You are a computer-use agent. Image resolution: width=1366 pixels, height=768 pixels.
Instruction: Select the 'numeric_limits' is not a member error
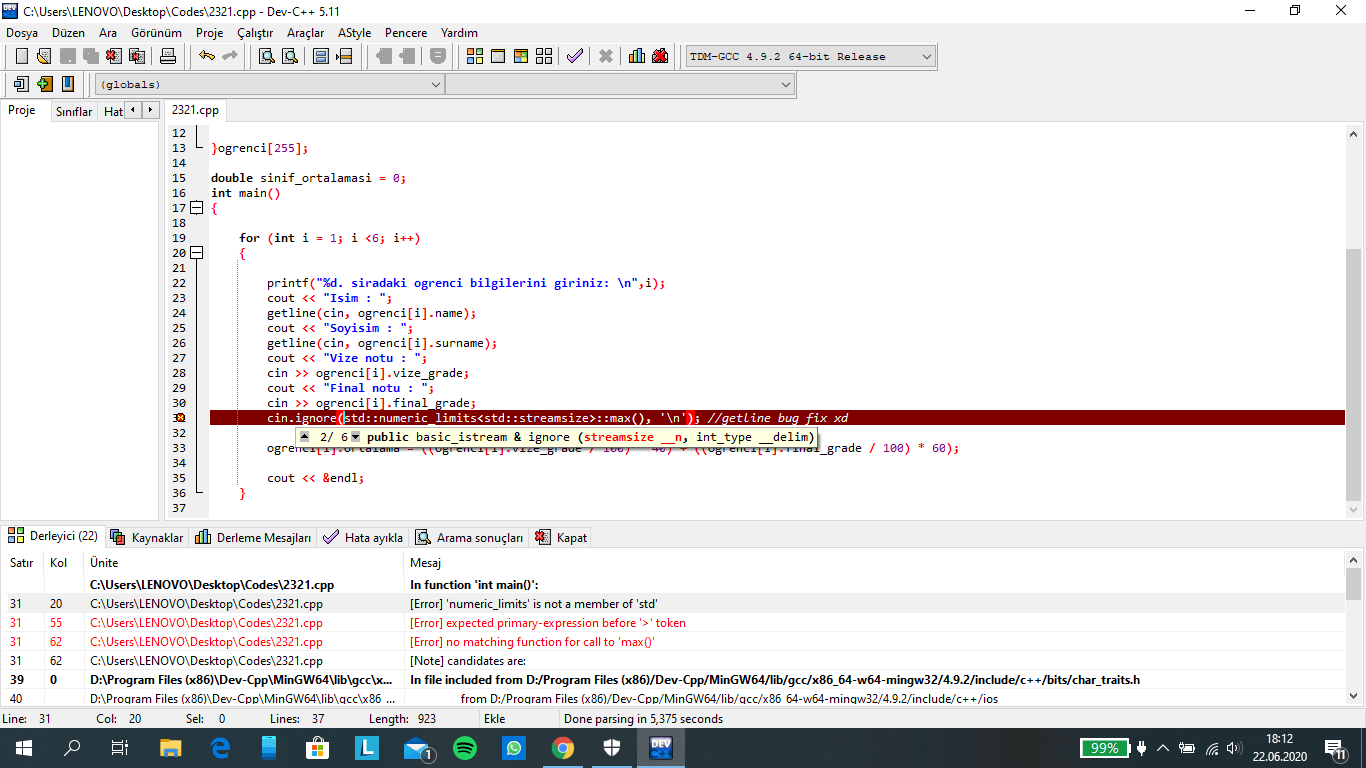click(x=672, y=604)
